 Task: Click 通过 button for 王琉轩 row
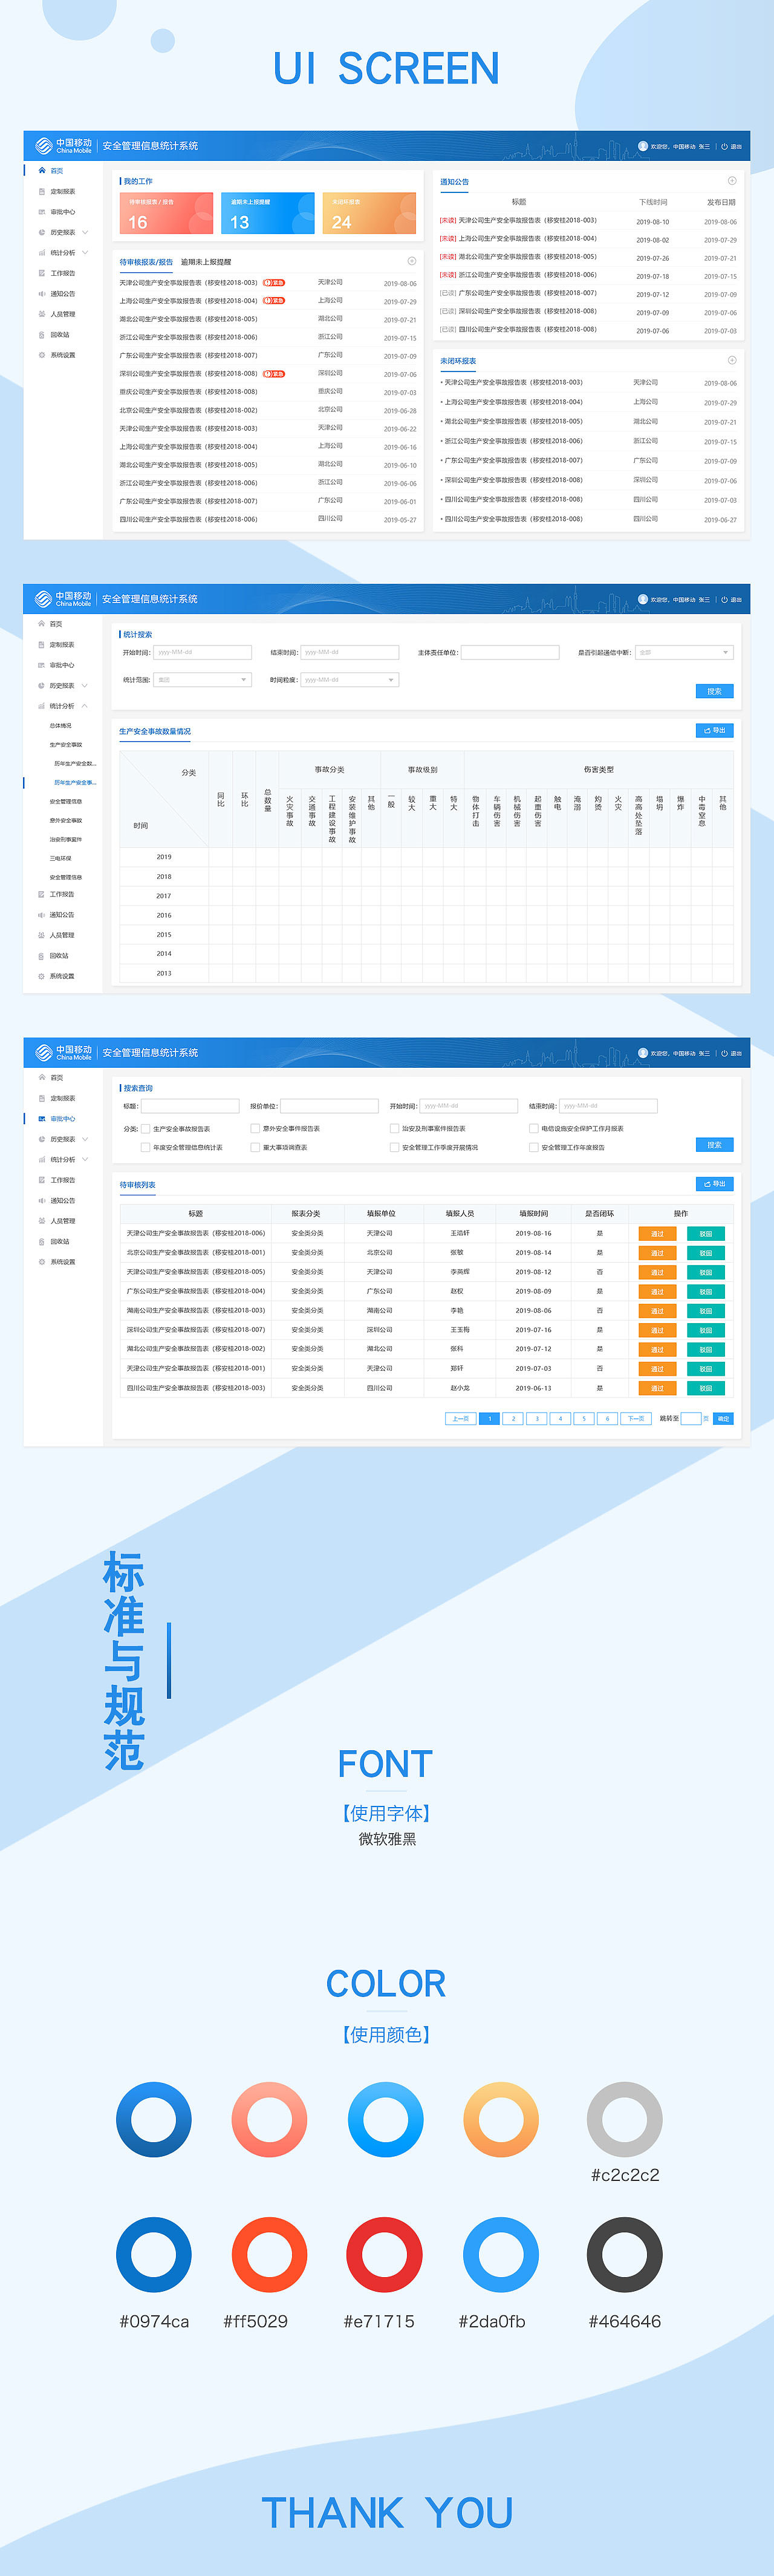point(657,1234)
